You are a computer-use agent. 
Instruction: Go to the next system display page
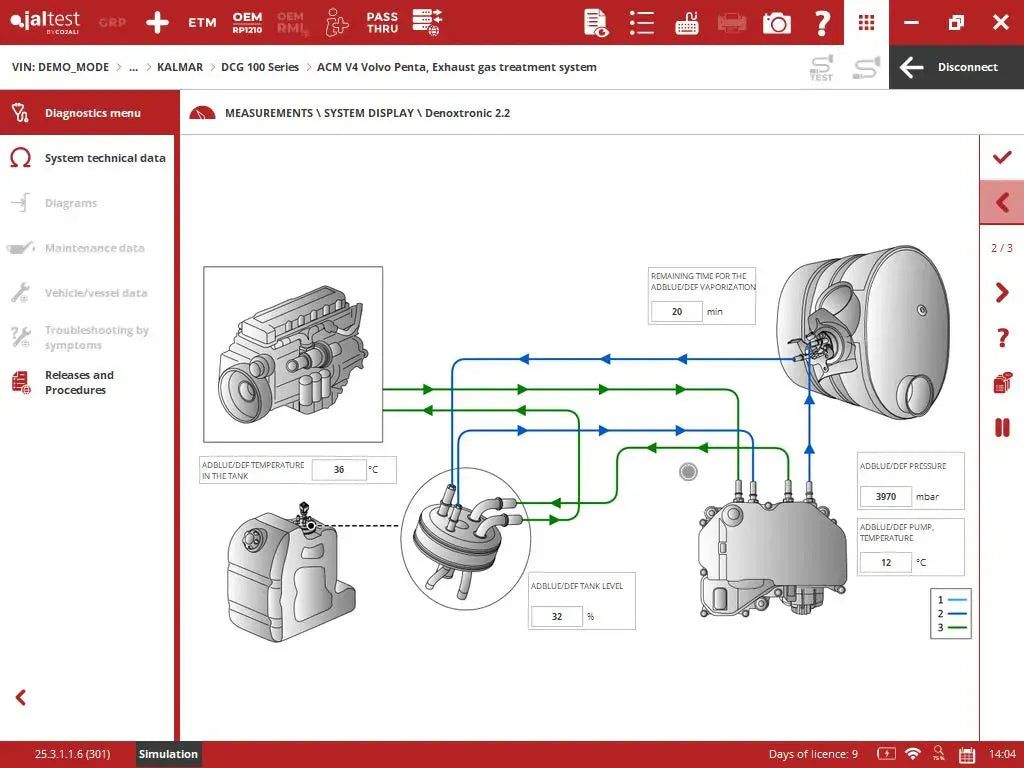1001,293
